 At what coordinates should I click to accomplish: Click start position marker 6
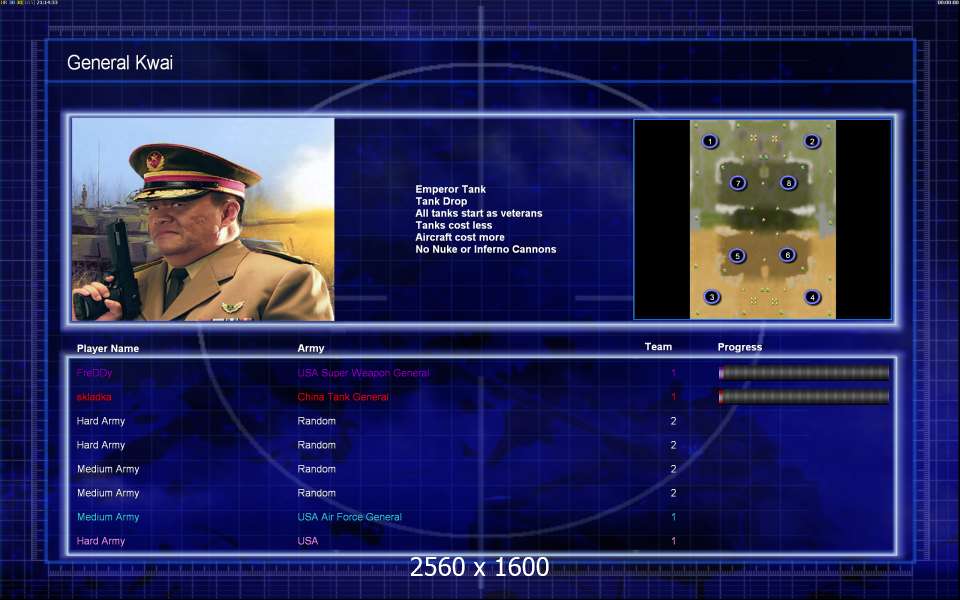point(787,255)
